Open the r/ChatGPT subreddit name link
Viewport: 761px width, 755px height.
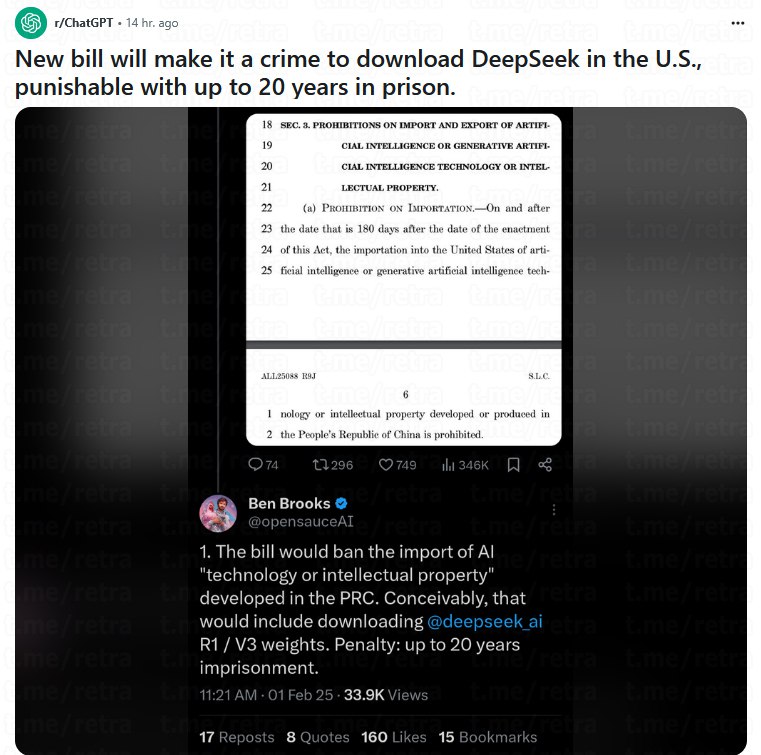83,23
